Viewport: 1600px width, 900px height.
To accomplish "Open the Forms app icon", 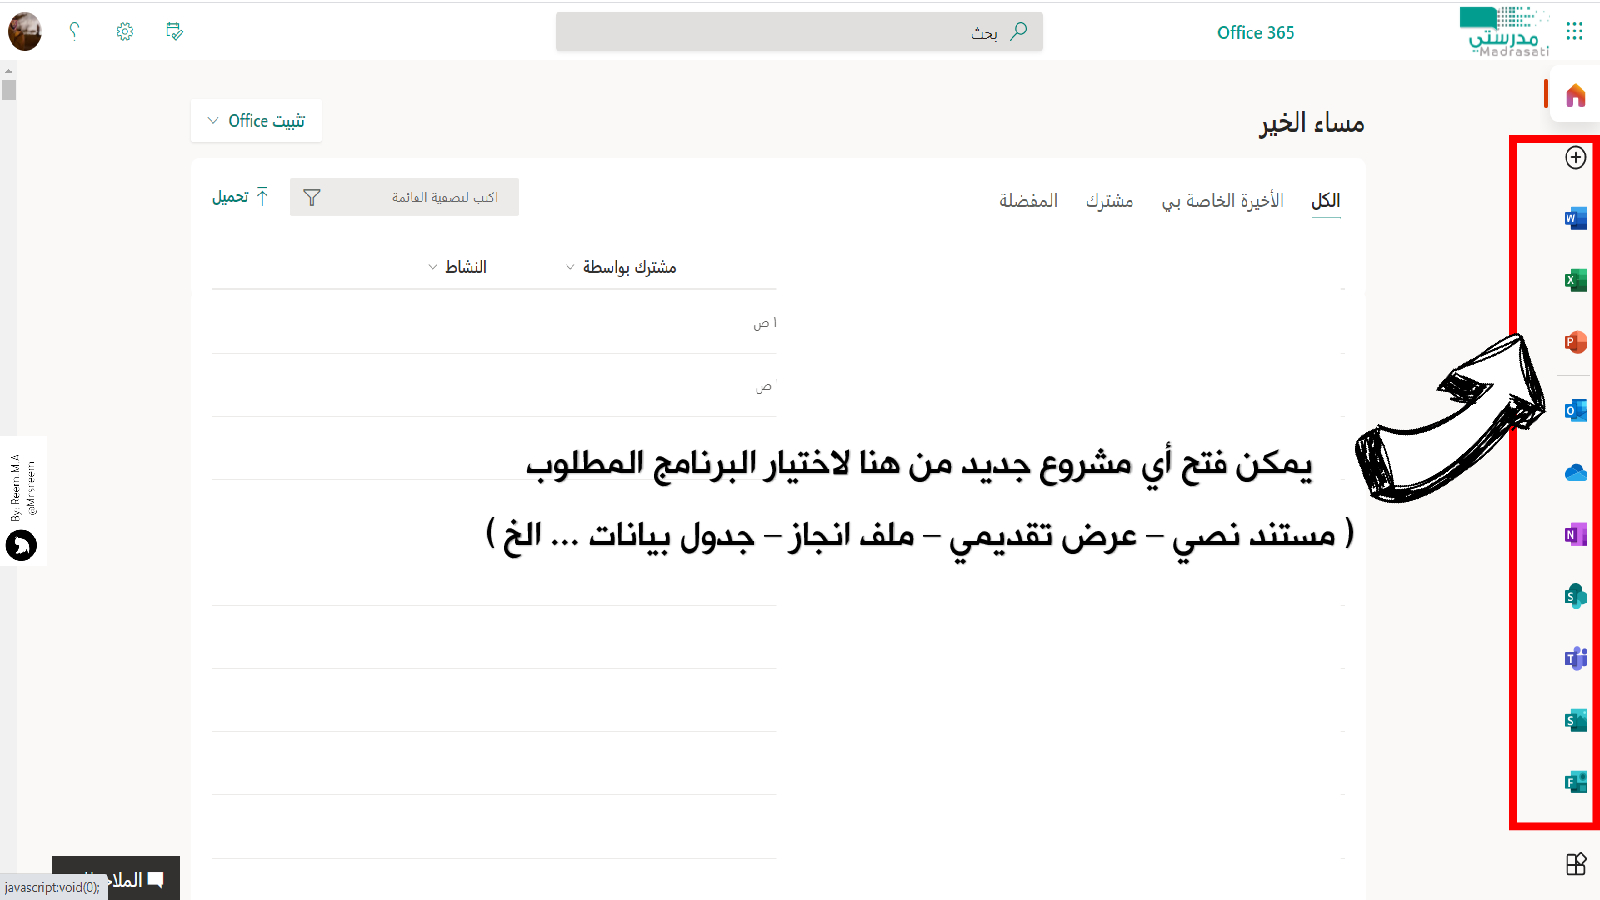I will point(1575,782).
